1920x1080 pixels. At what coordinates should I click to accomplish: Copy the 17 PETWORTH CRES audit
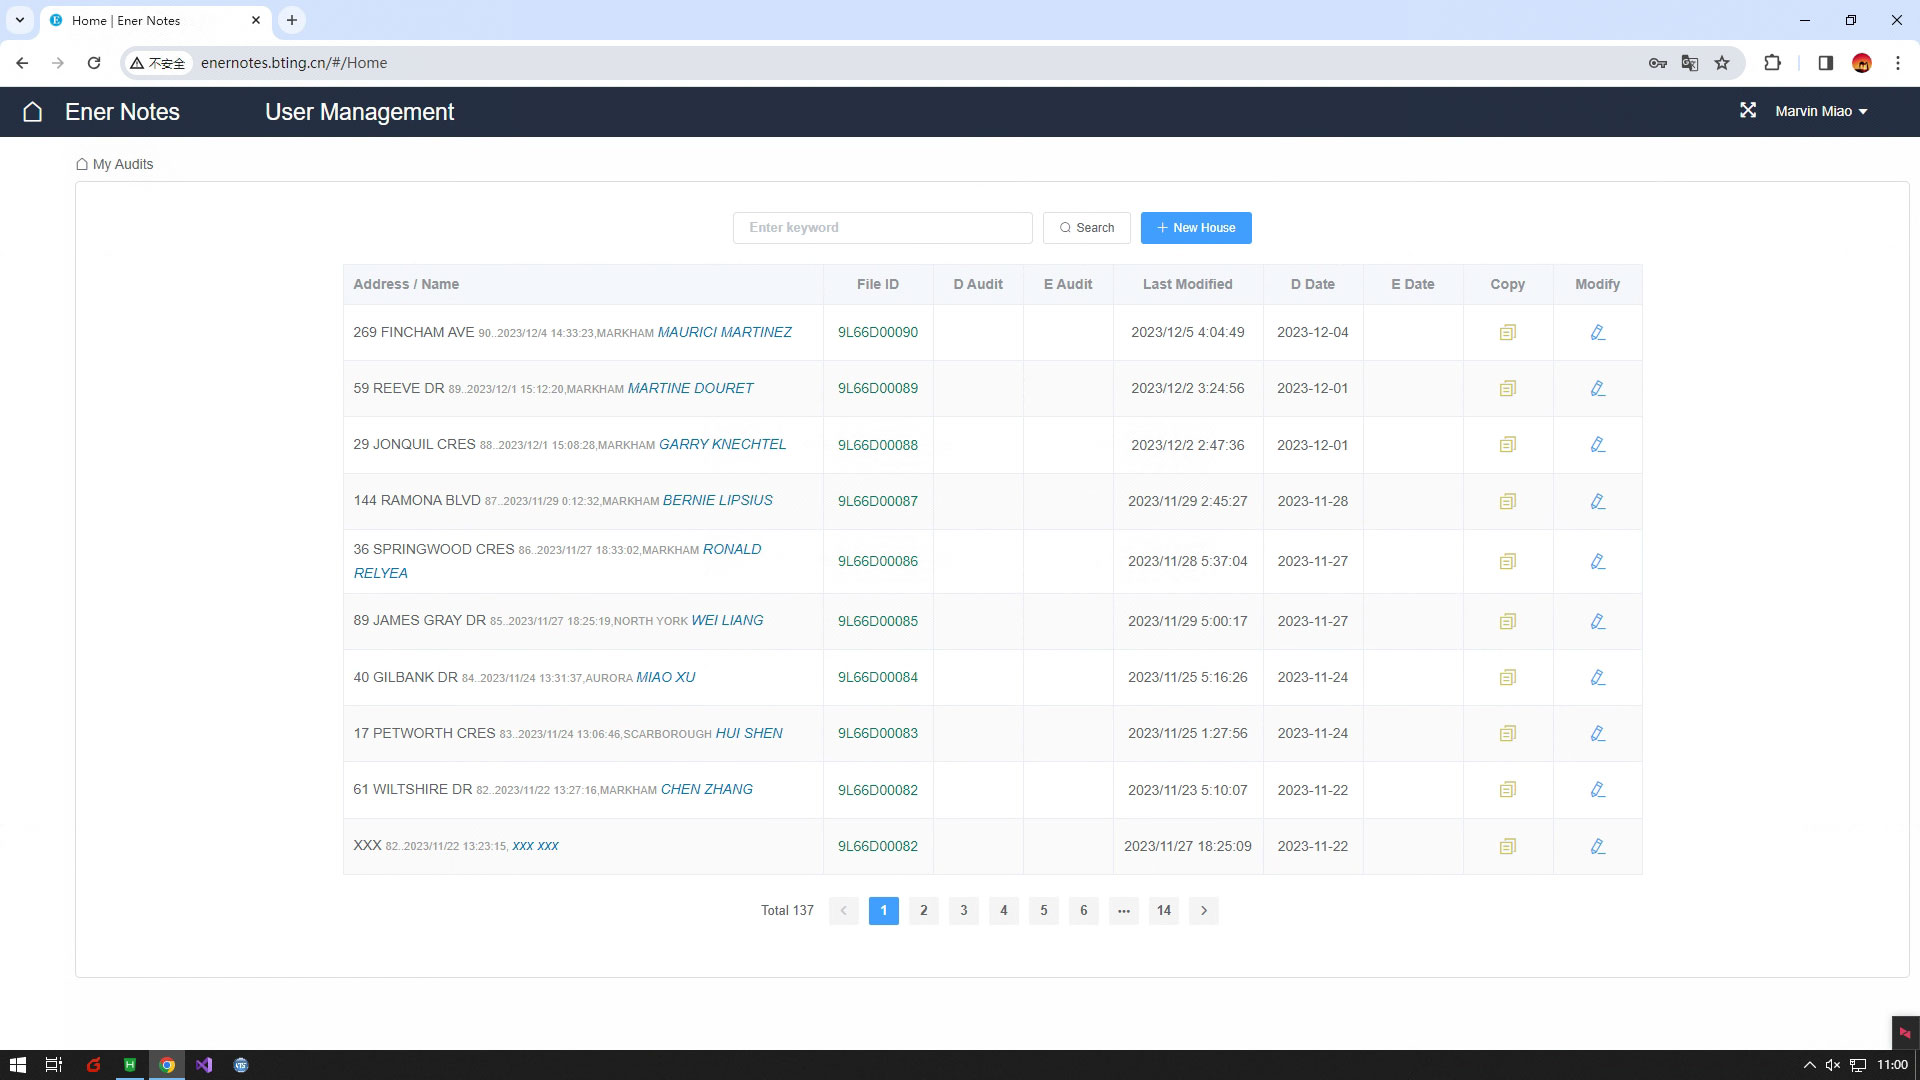point(1508,733)
